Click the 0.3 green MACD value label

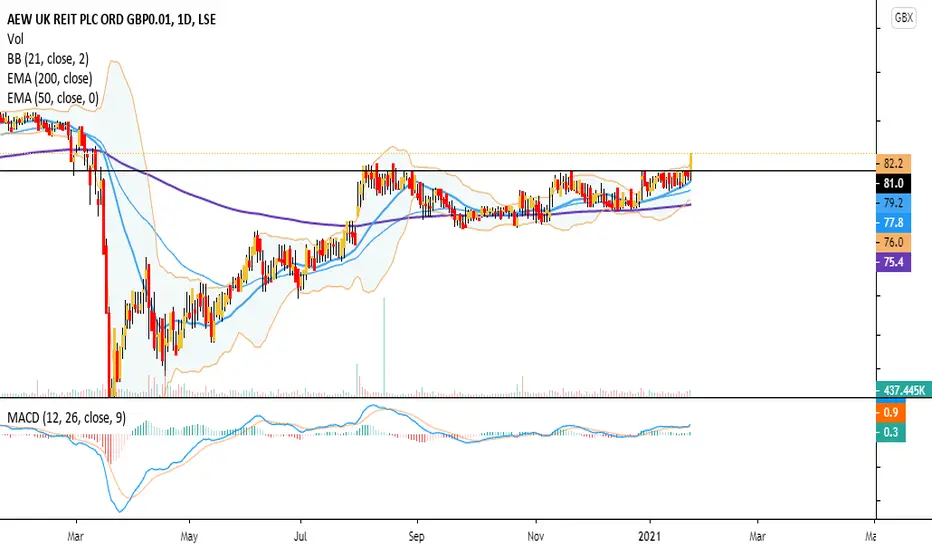click(x=891, y=432)
